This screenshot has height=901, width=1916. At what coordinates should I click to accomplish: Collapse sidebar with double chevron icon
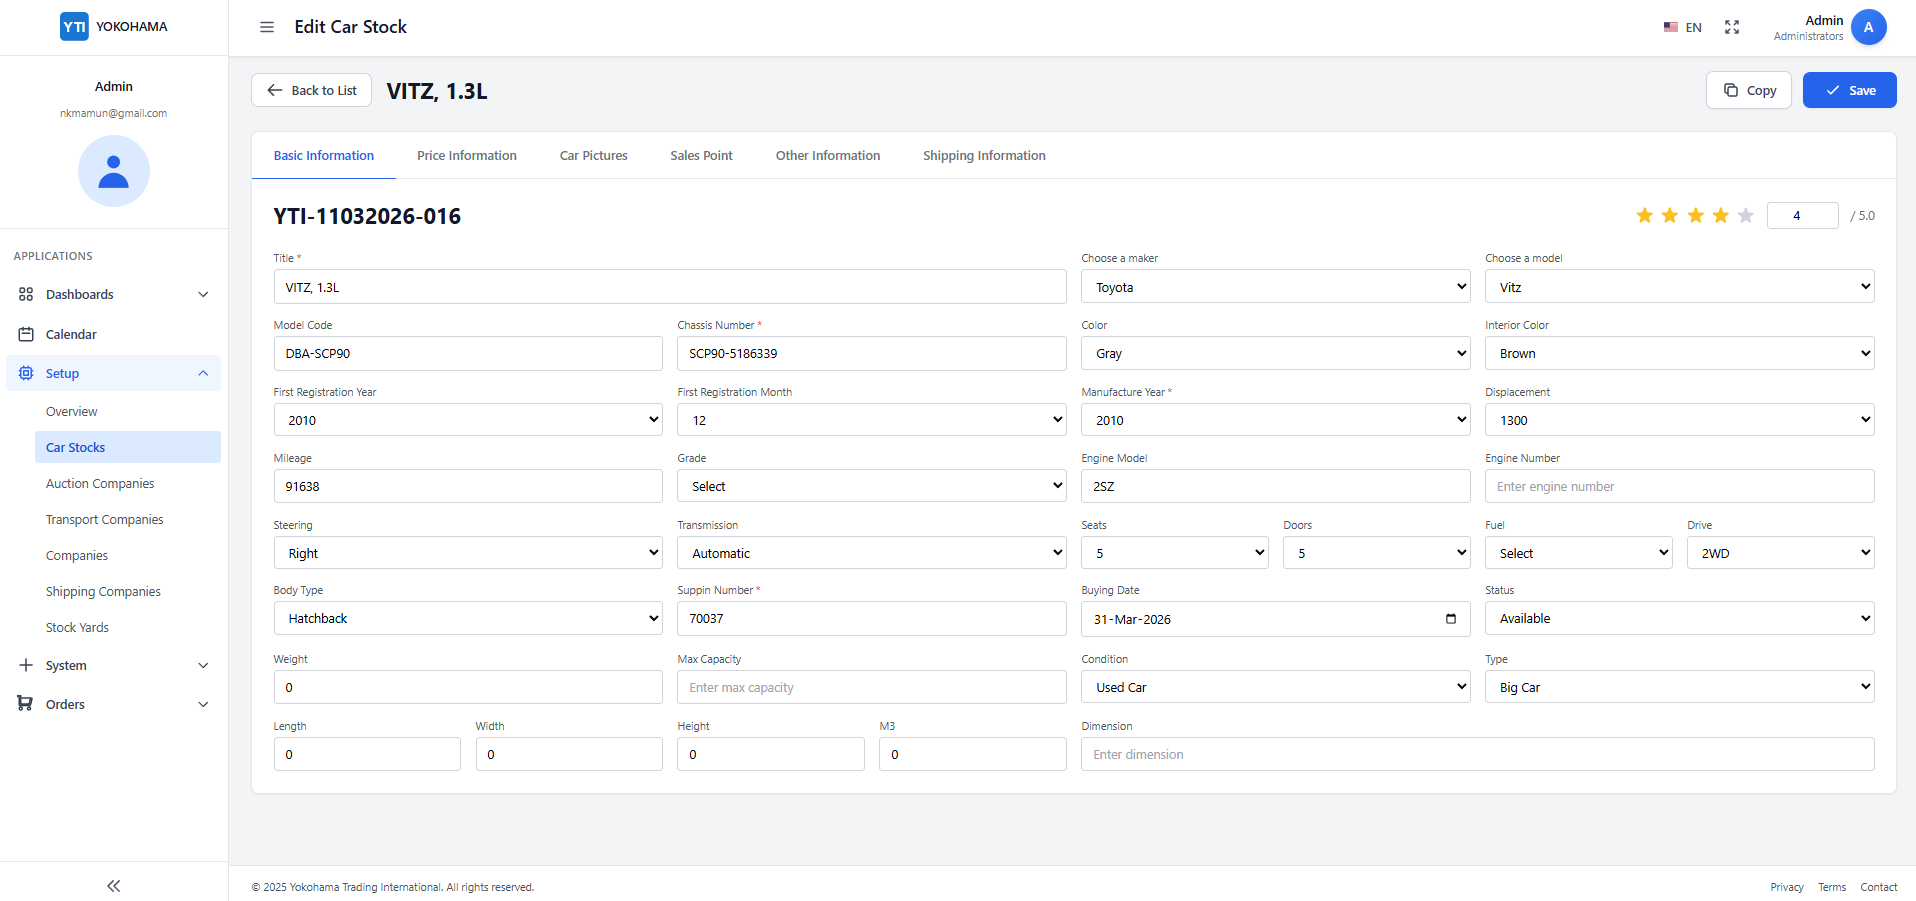114,886
